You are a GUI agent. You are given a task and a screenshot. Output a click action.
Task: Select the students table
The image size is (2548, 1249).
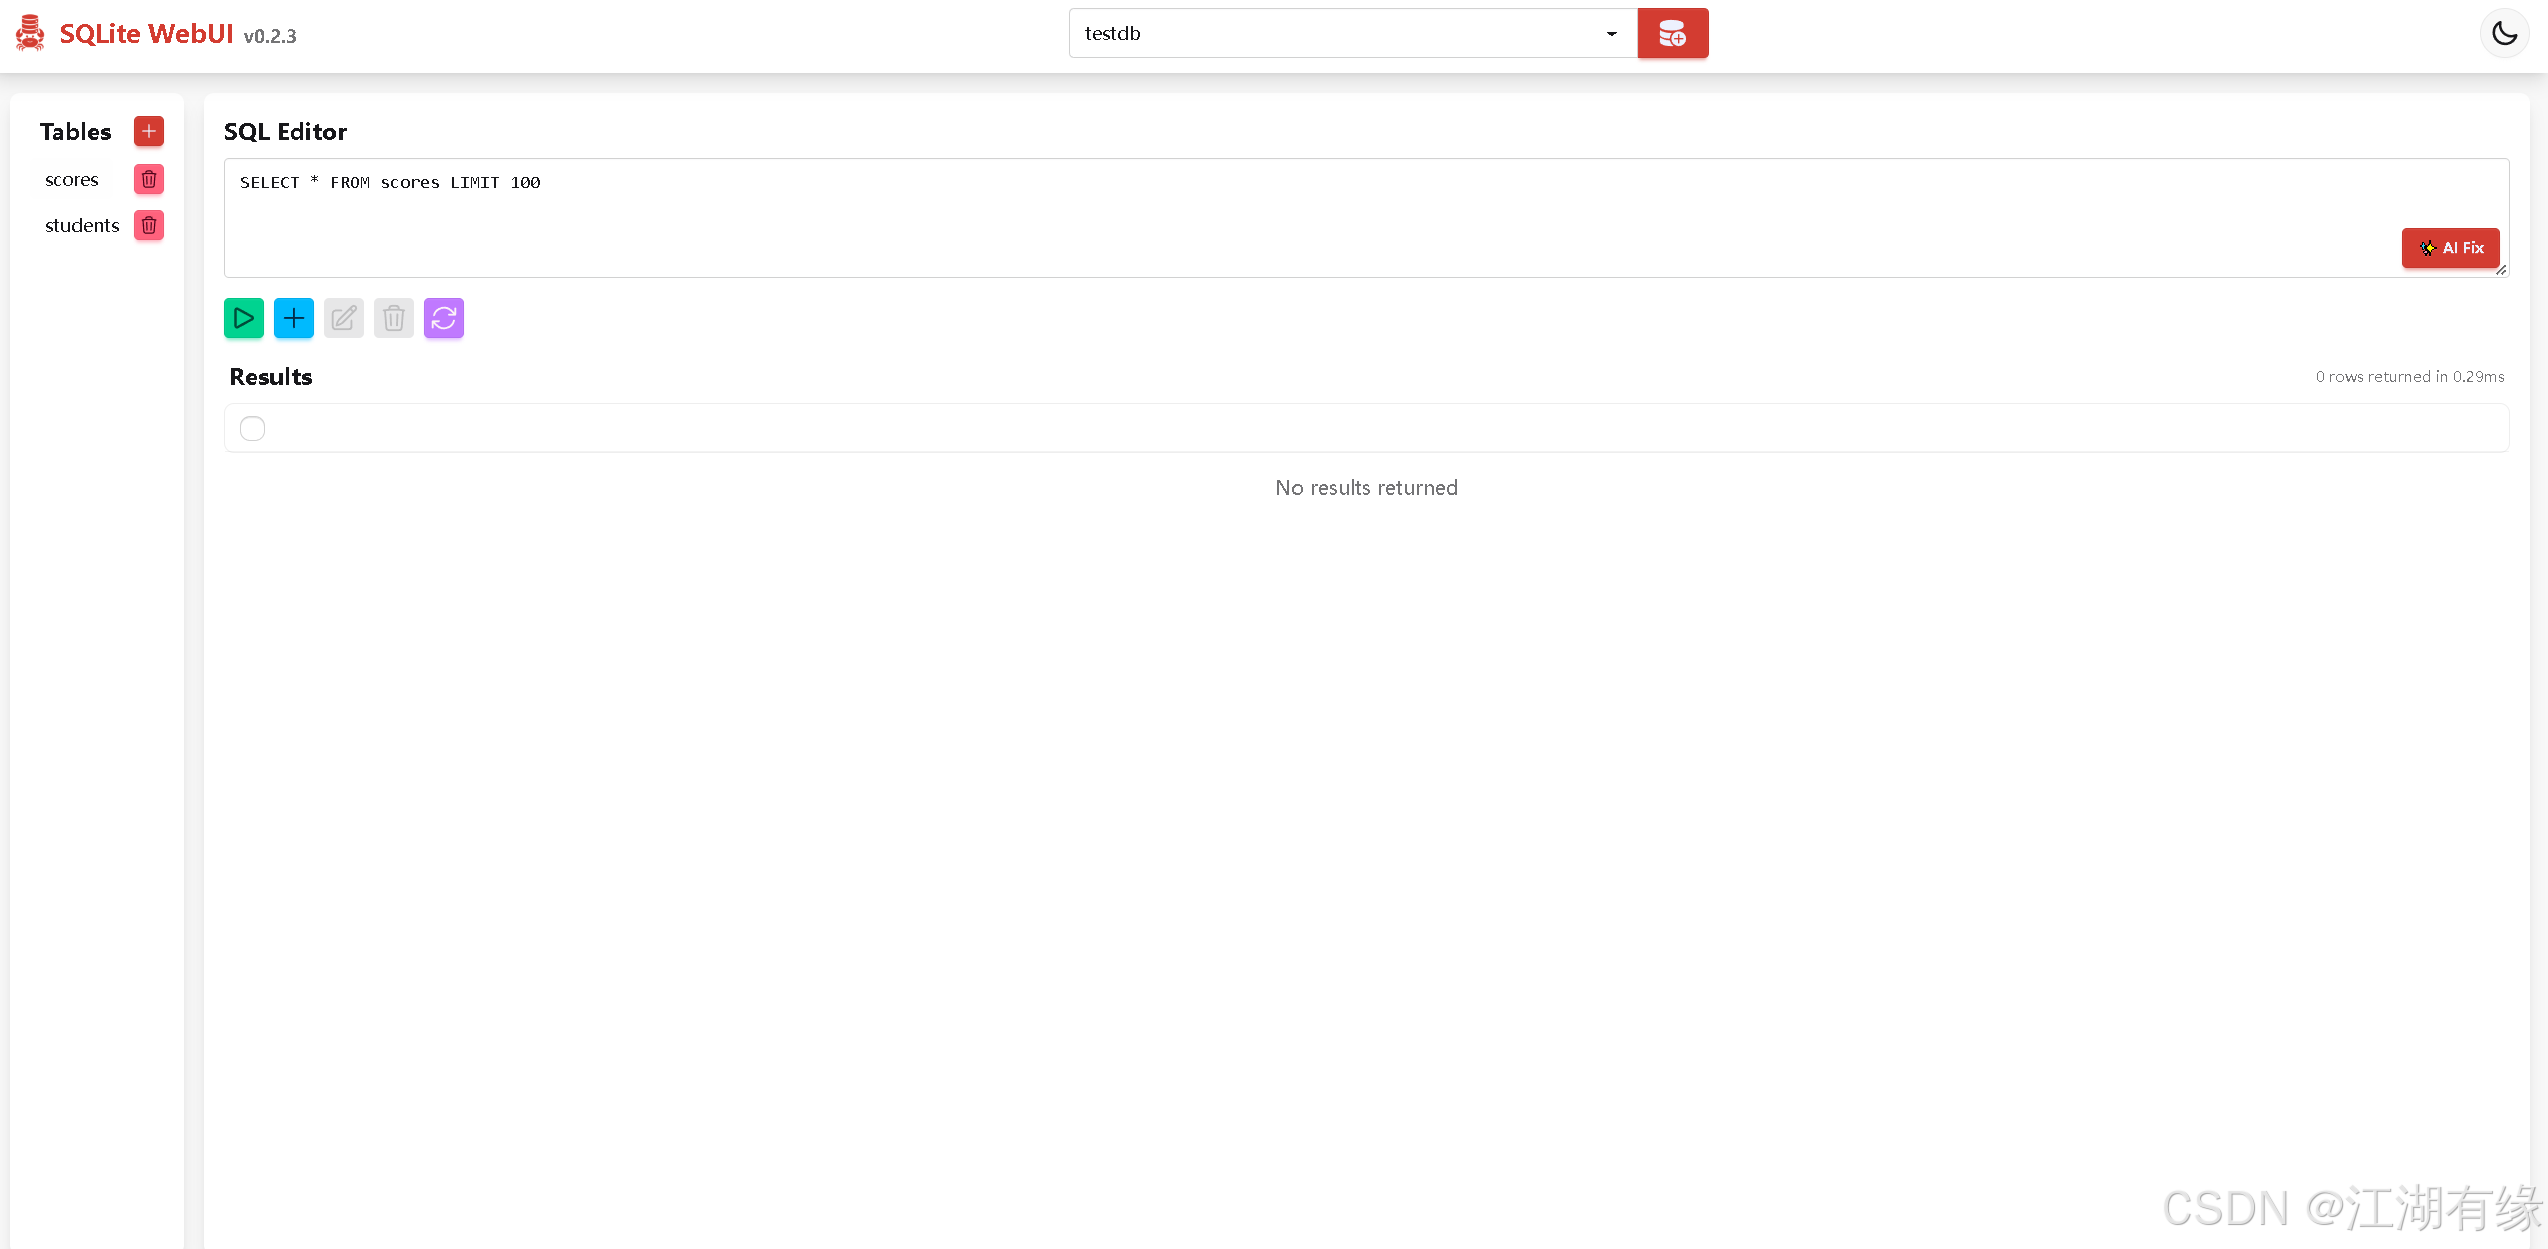point(82,226)
